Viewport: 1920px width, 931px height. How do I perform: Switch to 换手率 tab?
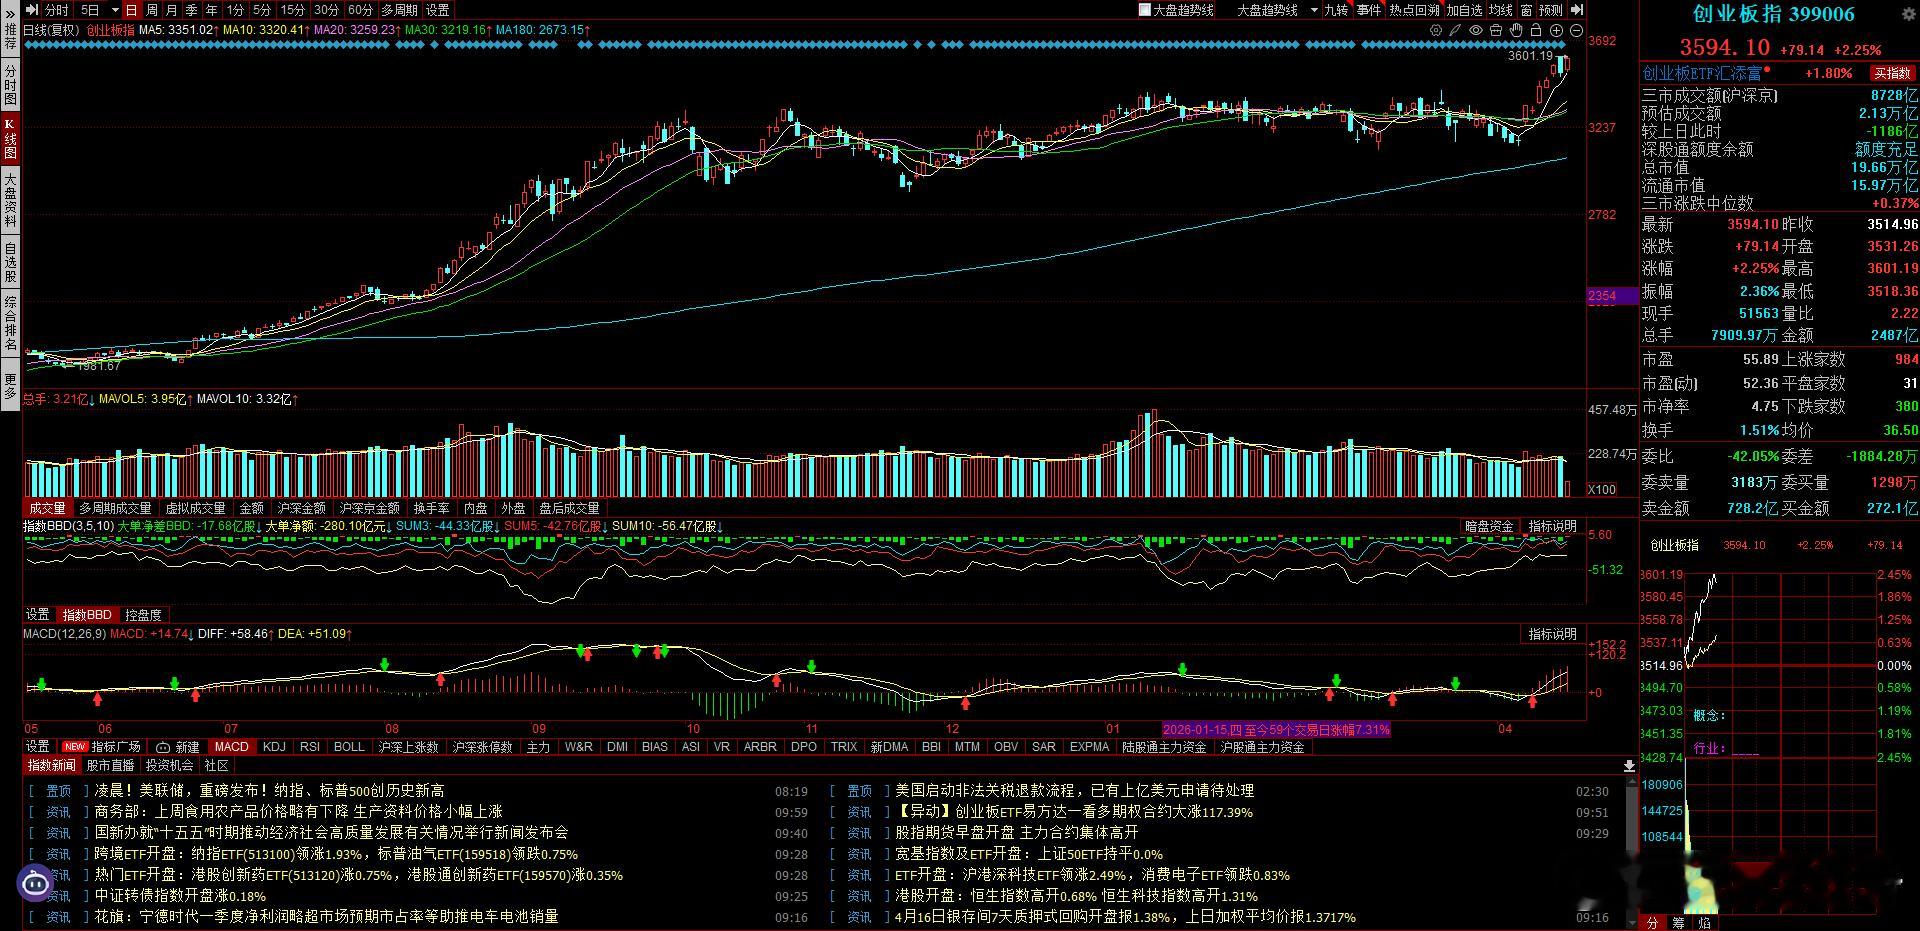tap(431, 508)
